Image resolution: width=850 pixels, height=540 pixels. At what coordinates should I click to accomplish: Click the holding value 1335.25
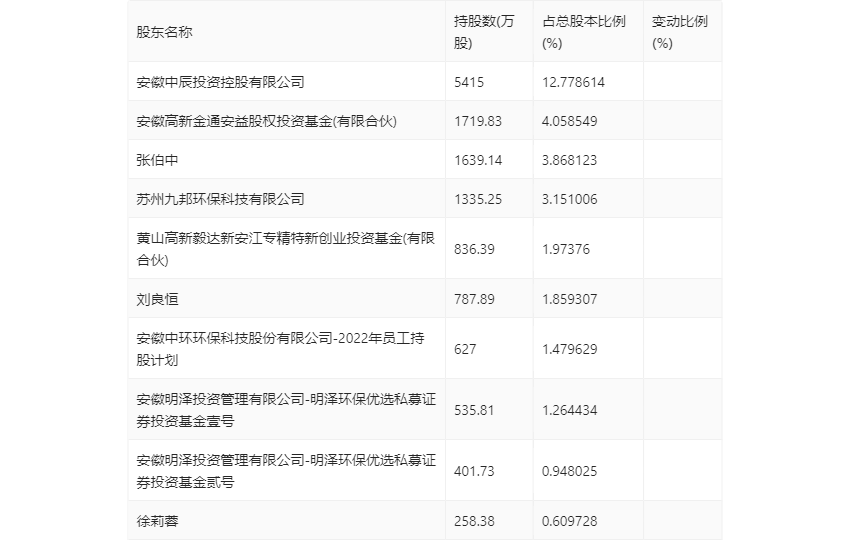click(478, 199)
